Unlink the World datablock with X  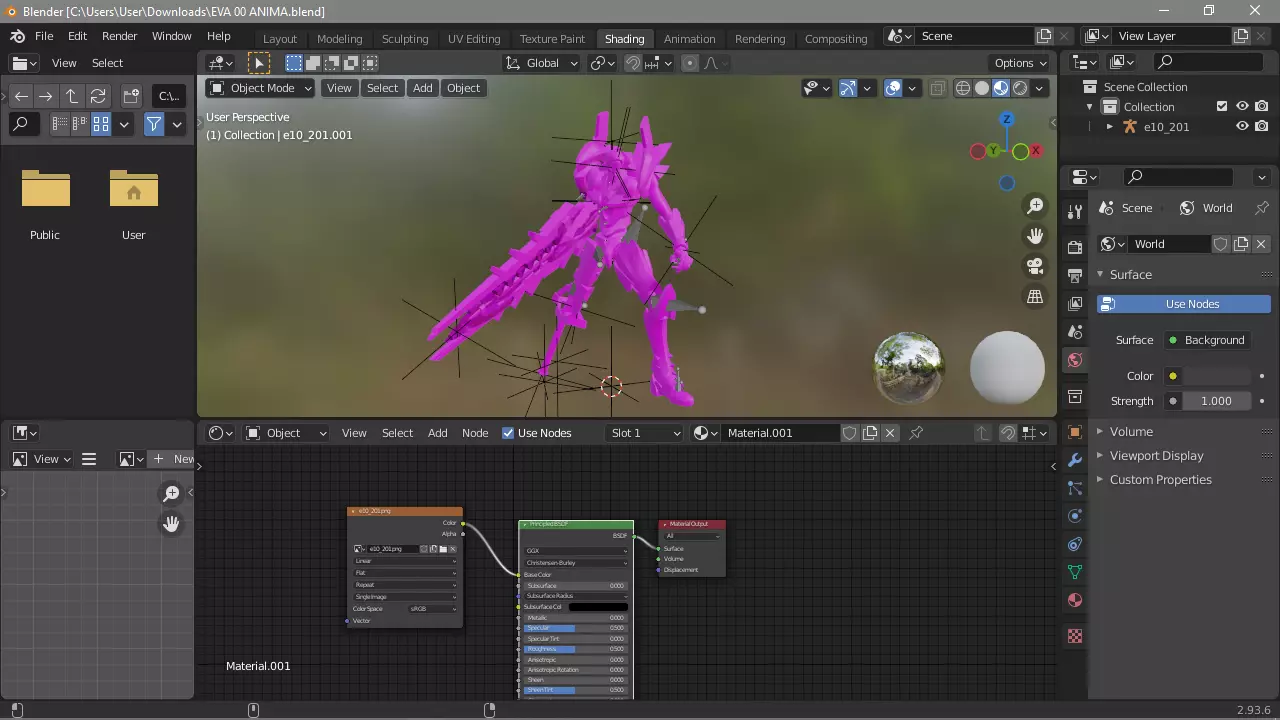1261,244
